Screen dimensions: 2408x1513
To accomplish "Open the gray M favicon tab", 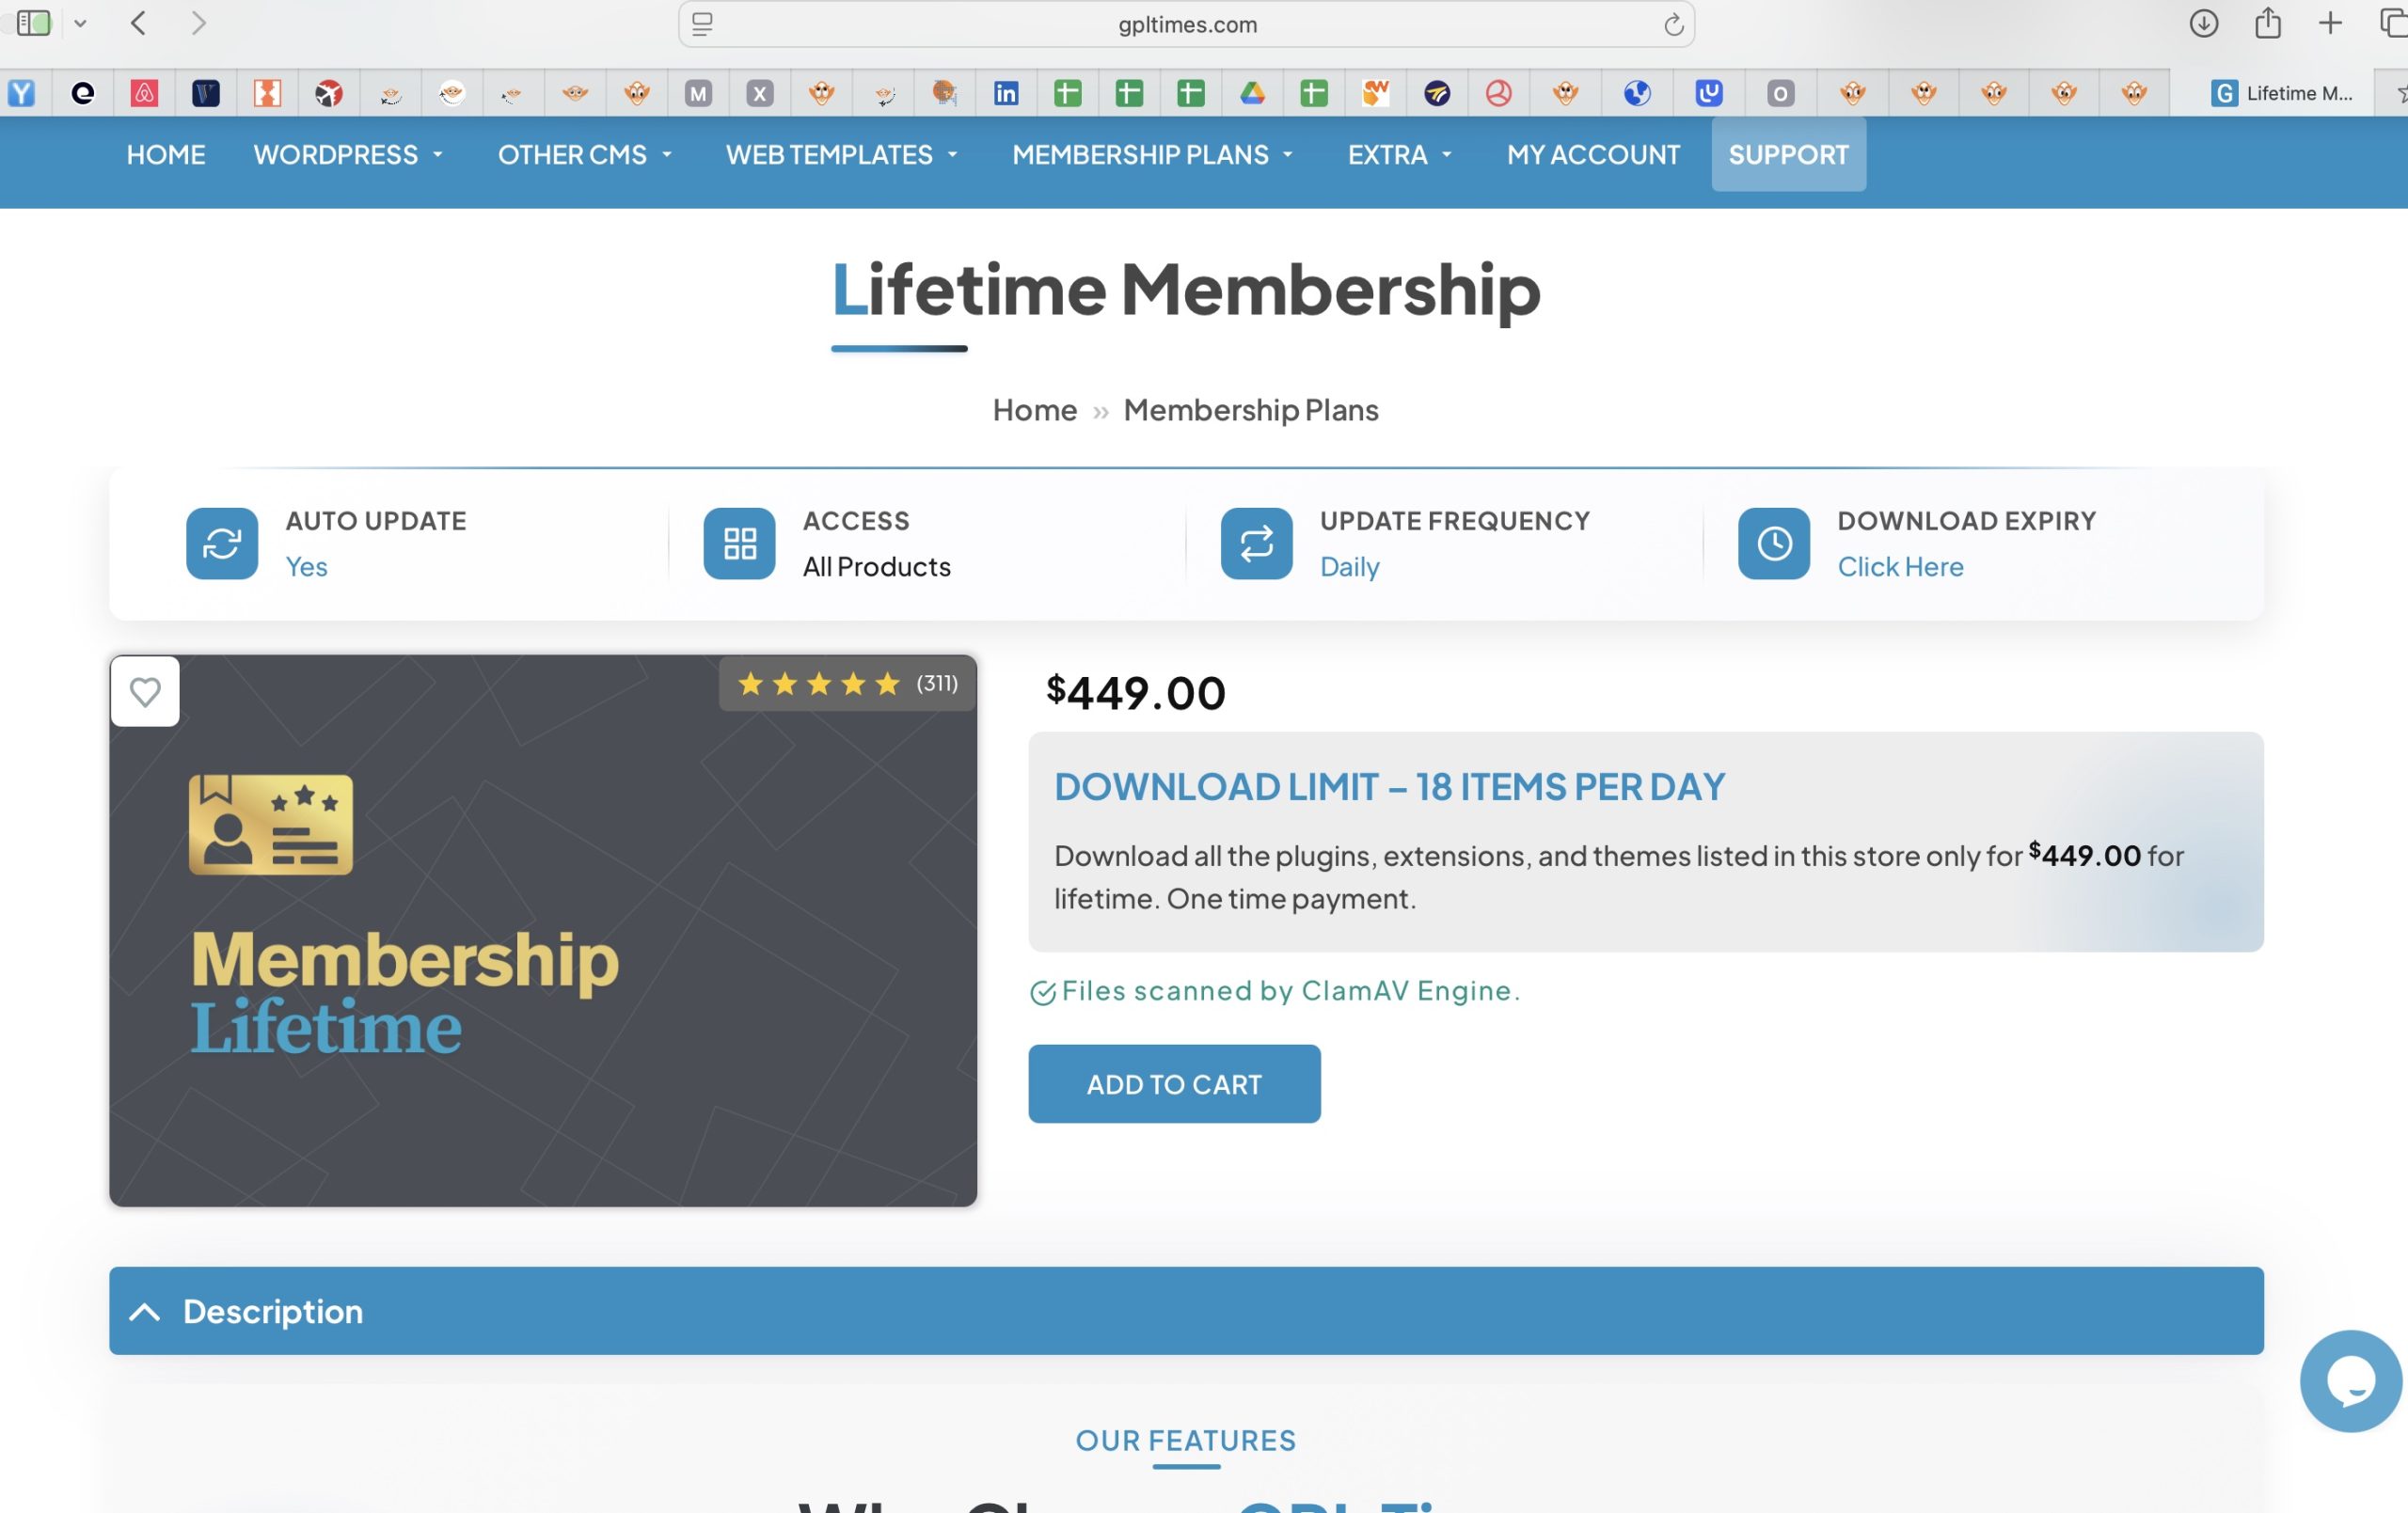I will [x=698, y=93].
